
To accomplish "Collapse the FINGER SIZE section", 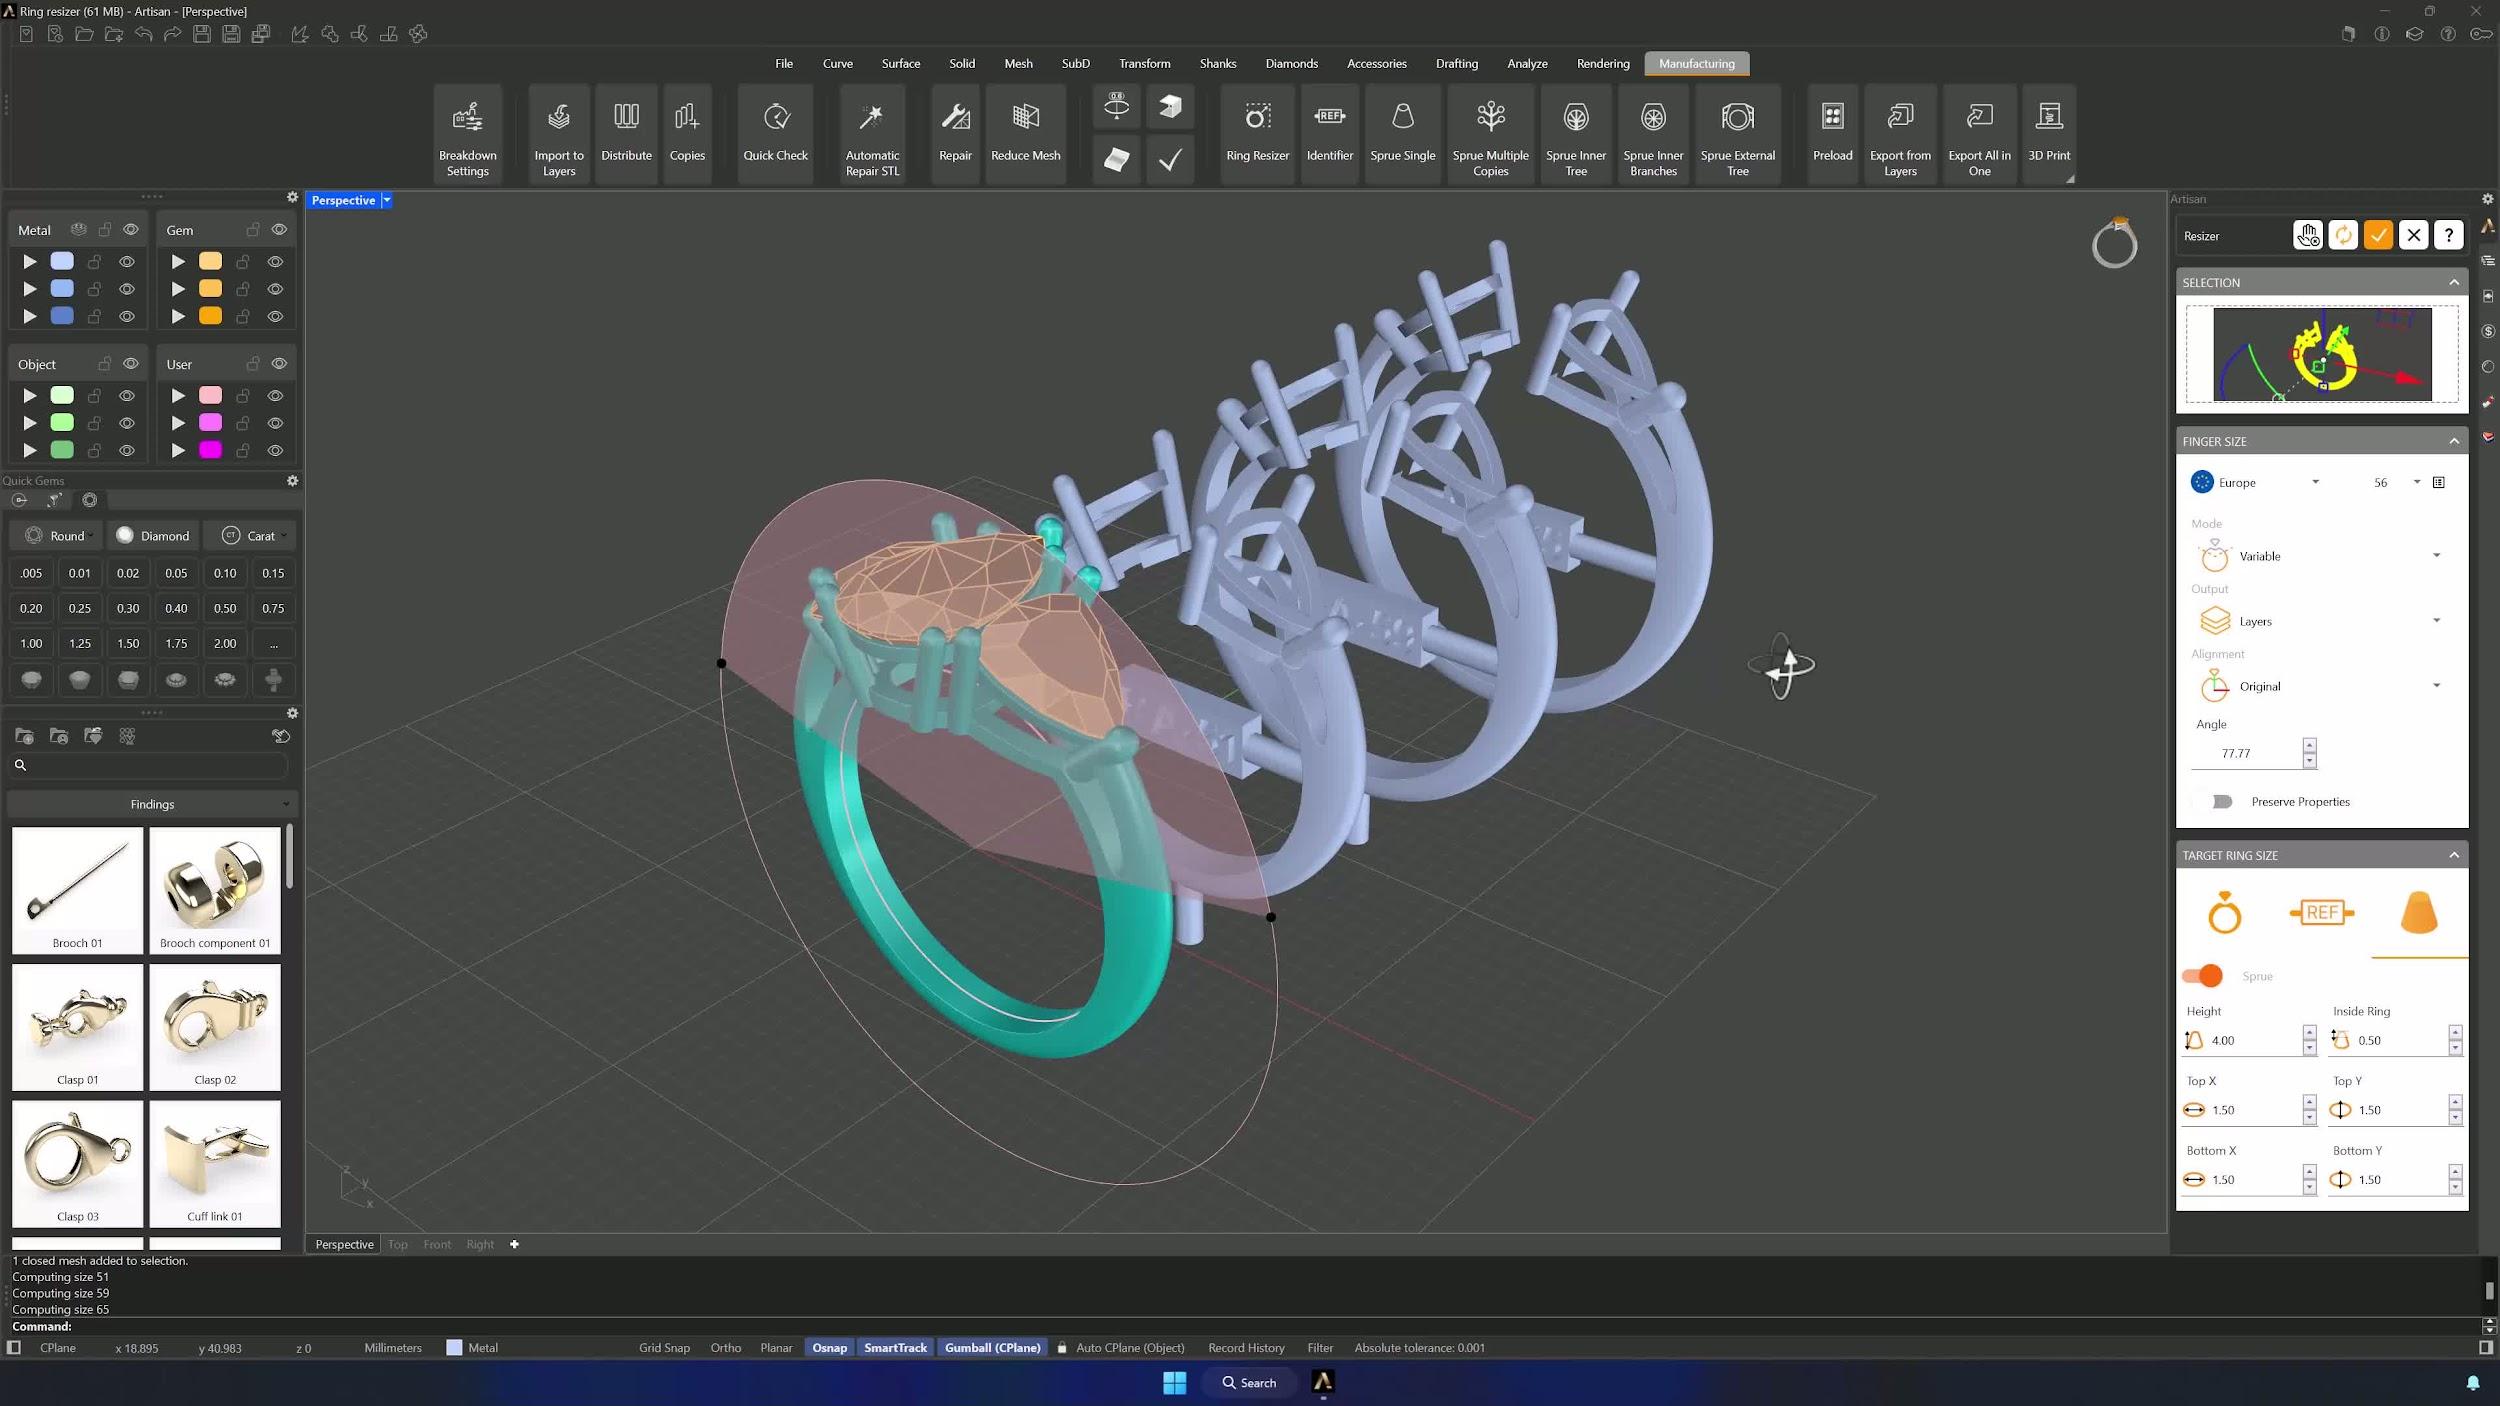I will 2453,441.
